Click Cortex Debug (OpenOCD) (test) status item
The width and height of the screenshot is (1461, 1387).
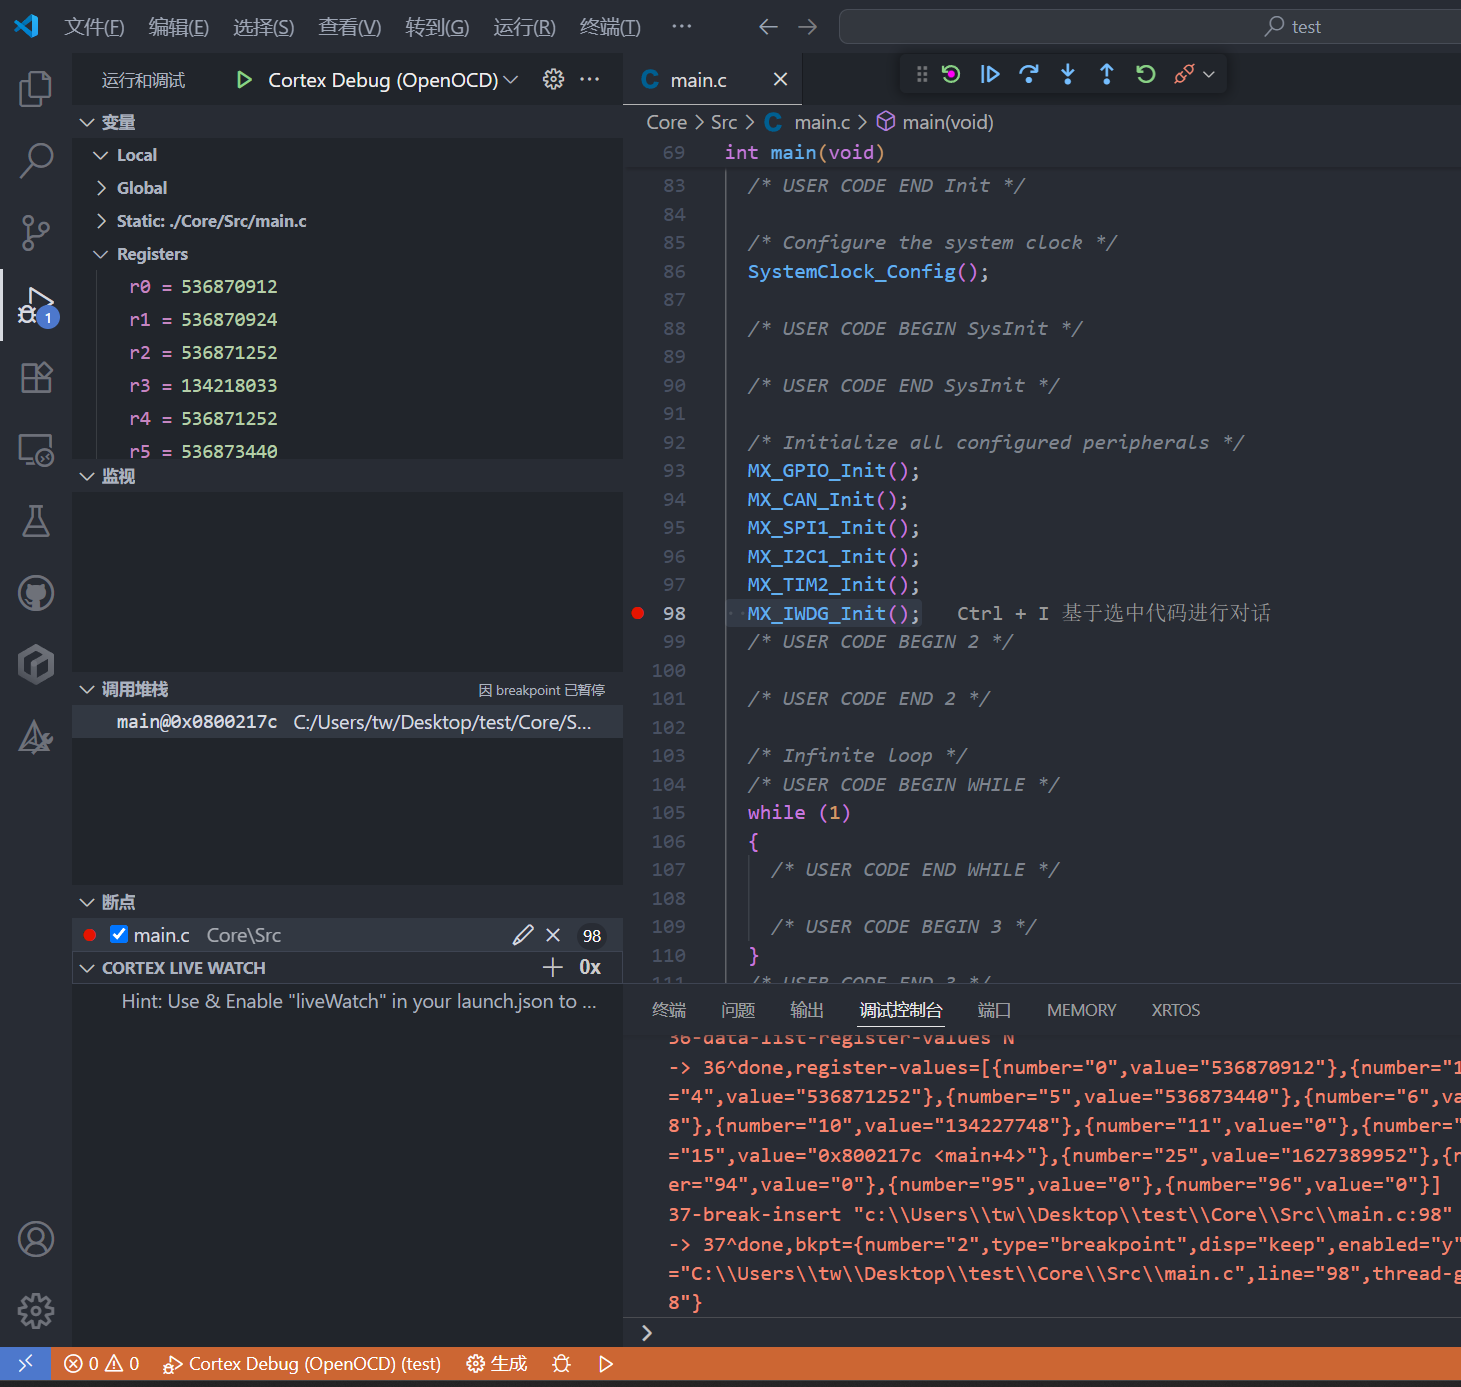pyautogui.click(x=302, y=1364)
